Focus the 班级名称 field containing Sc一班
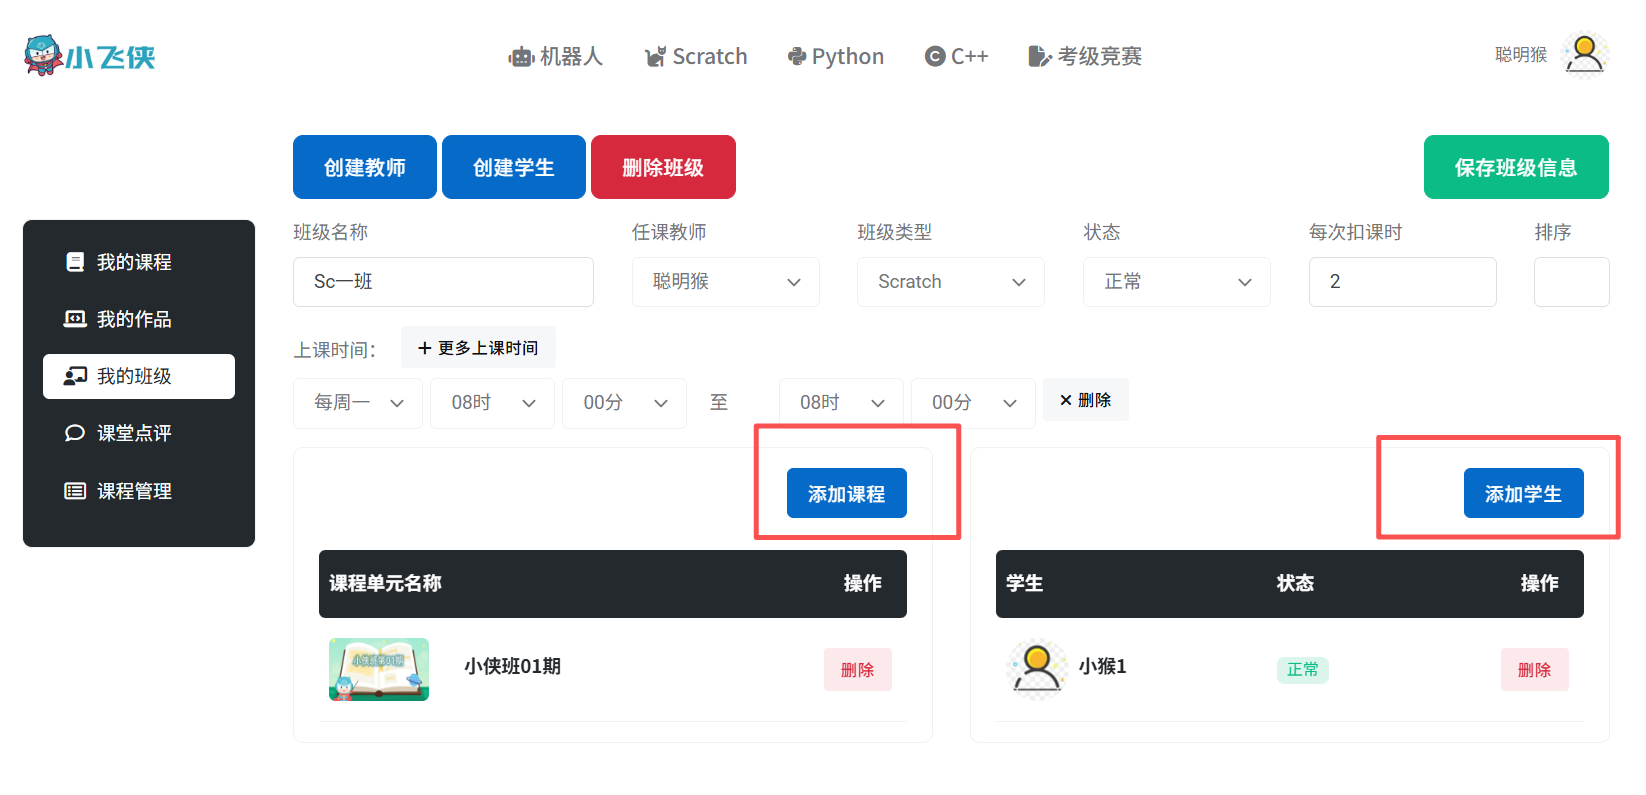Screen dimensions: 1646x795 (443, 282)
